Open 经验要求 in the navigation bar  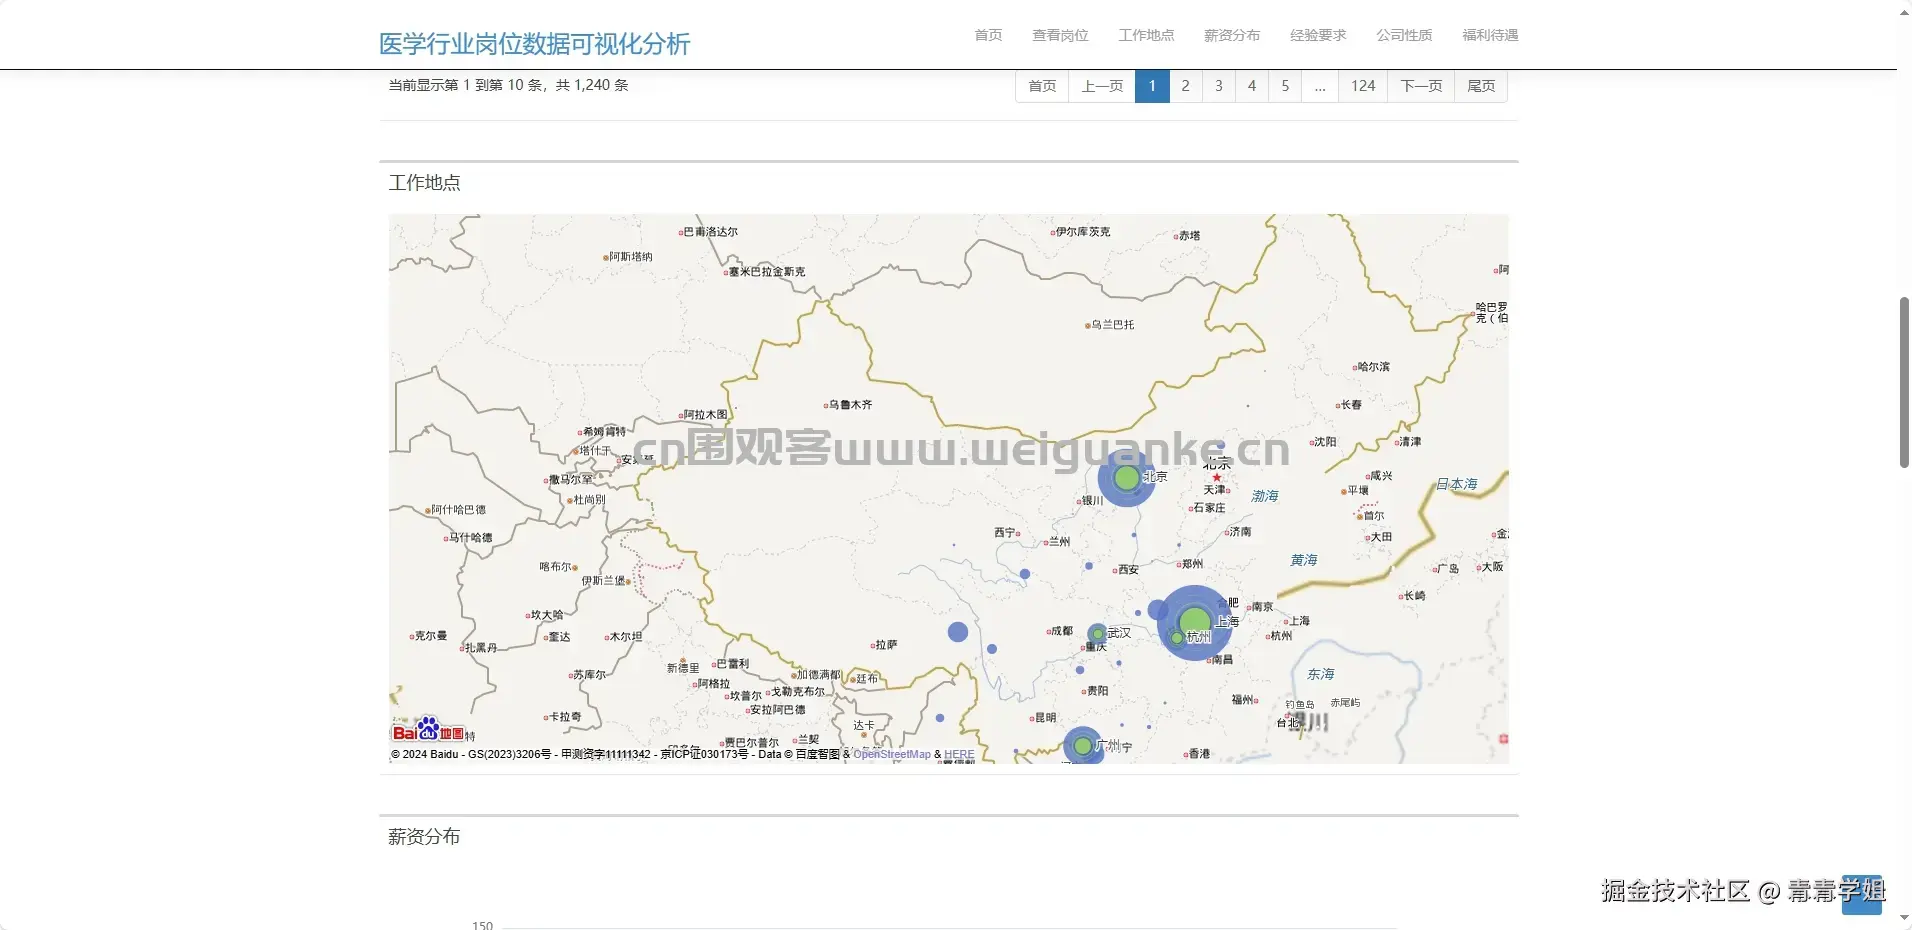point(1318,35)
